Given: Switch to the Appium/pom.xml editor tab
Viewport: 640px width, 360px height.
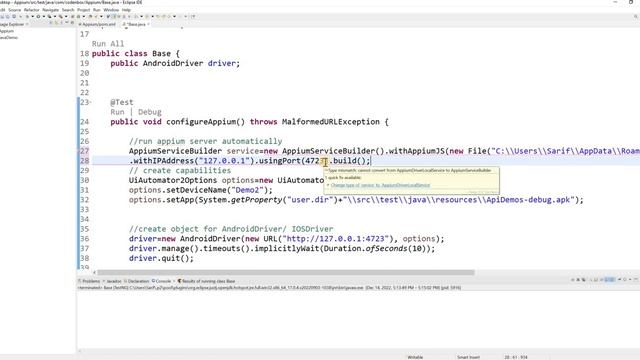Looking at the screenshot, I should tap(97, 24).
